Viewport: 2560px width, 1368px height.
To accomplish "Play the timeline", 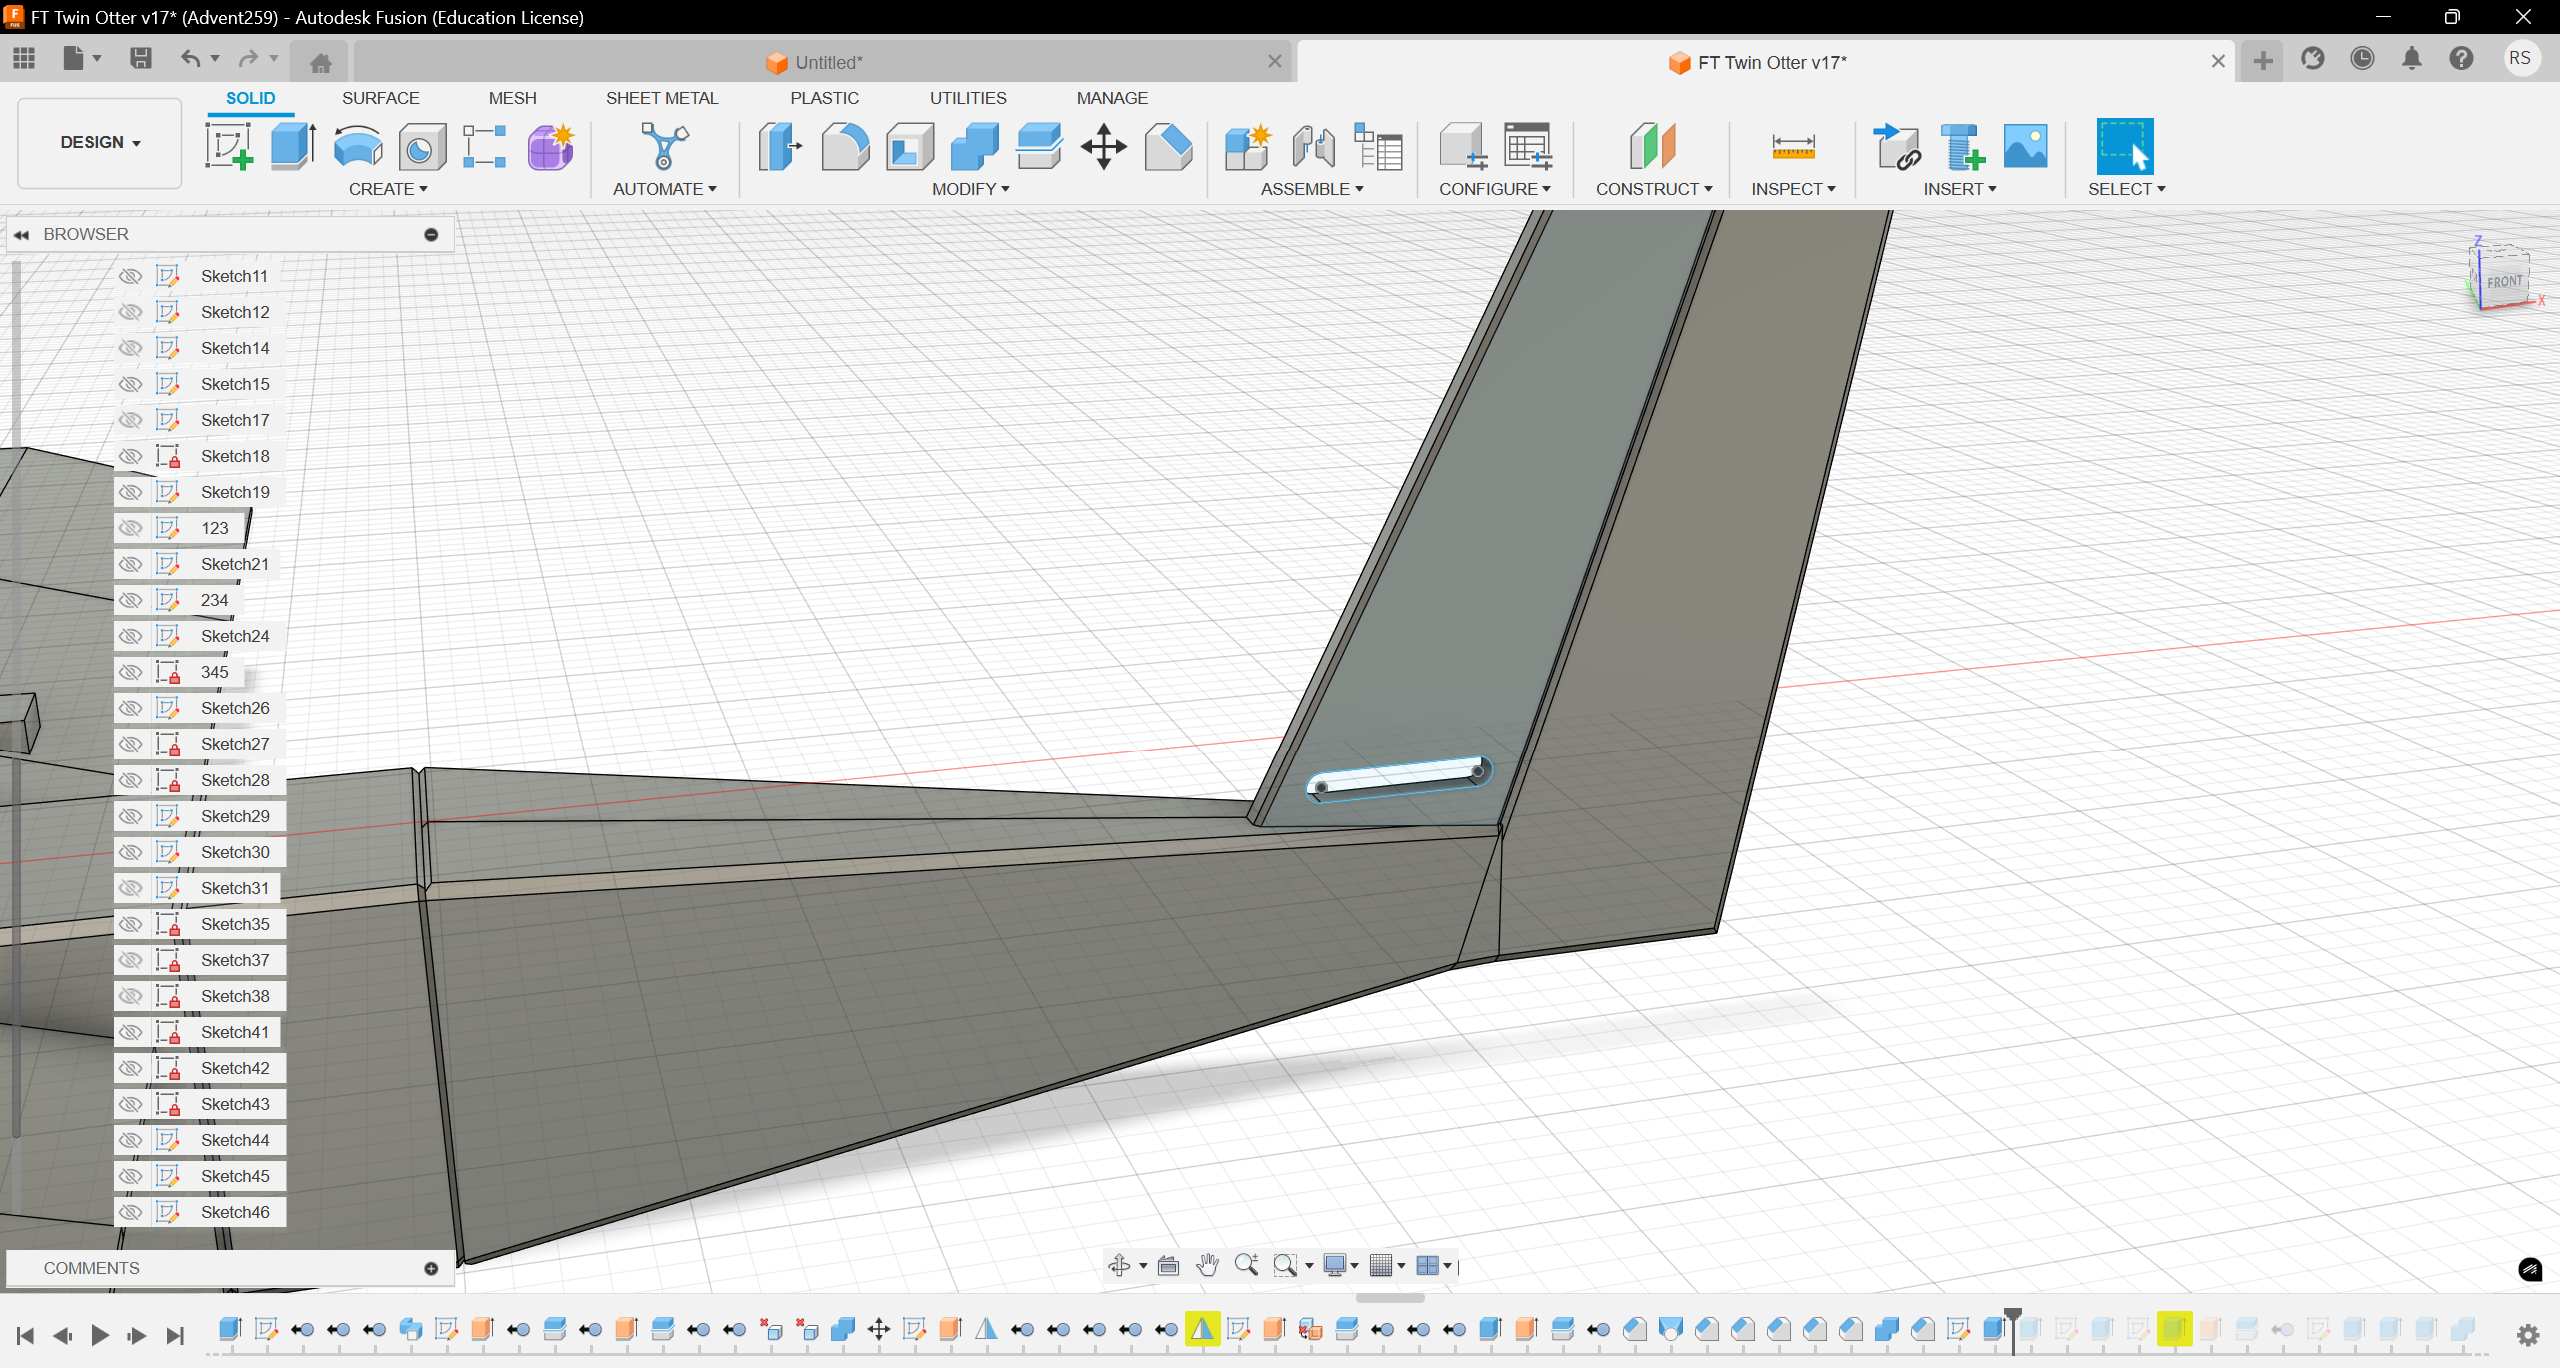I will [99, 1334].
